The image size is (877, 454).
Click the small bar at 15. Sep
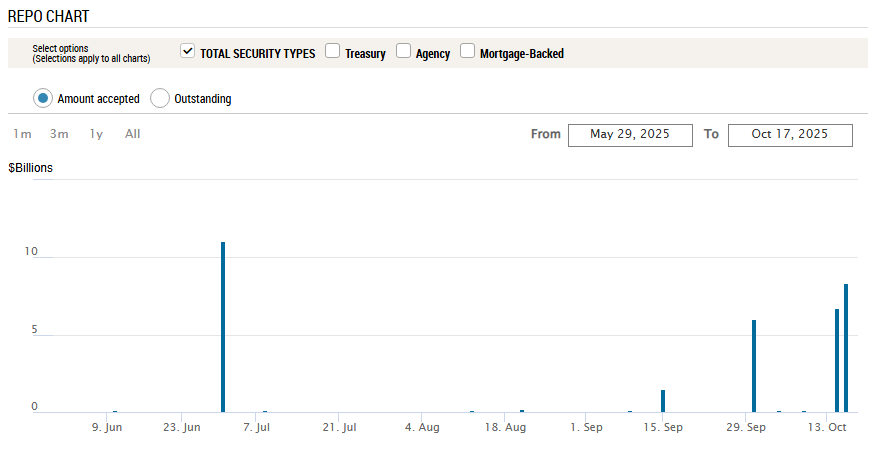pos(663,401)
